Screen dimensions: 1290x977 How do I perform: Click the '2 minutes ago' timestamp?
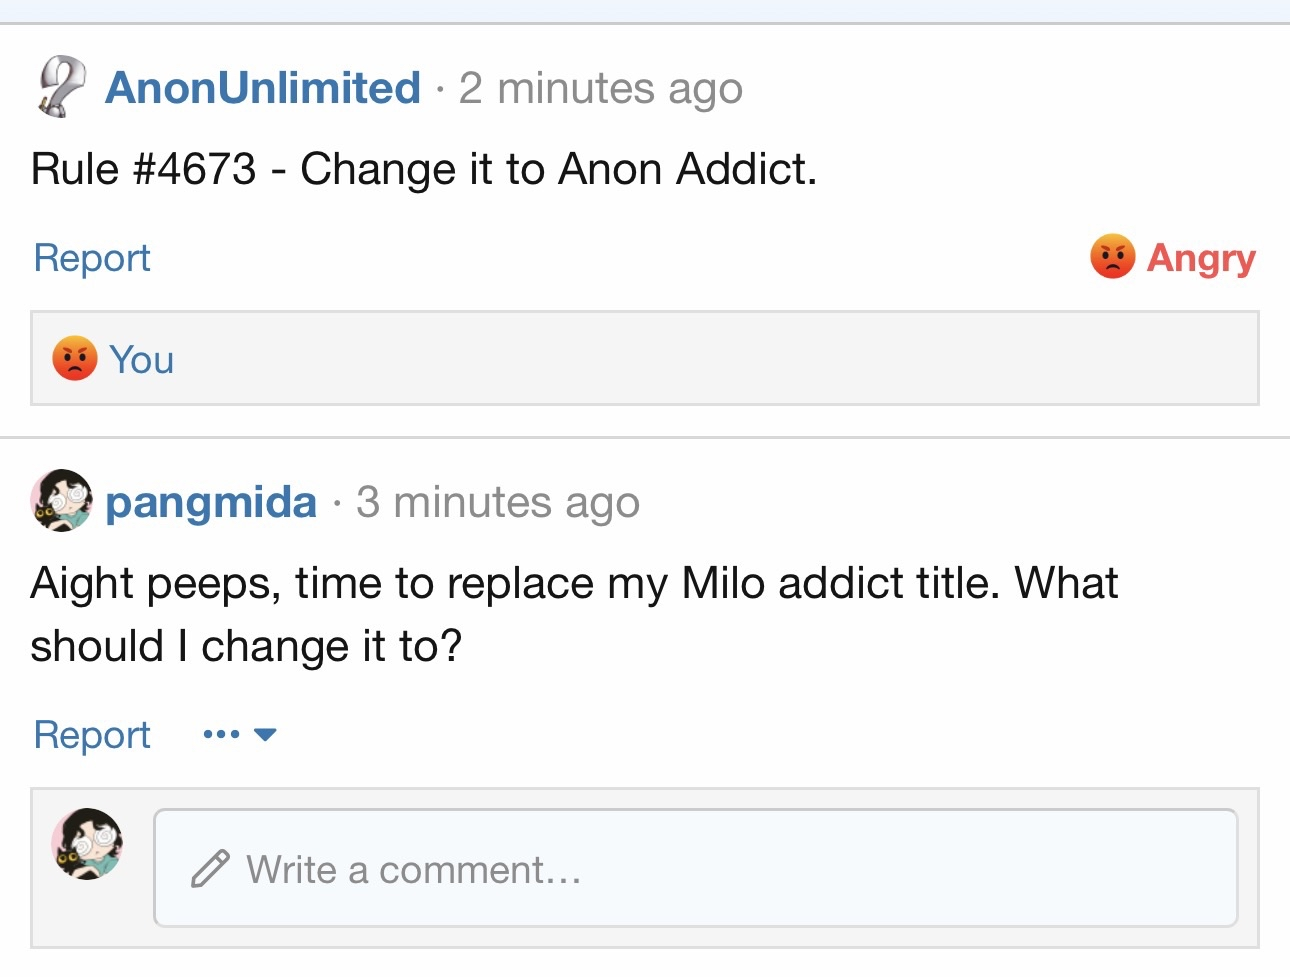click(x=600, y=88)
